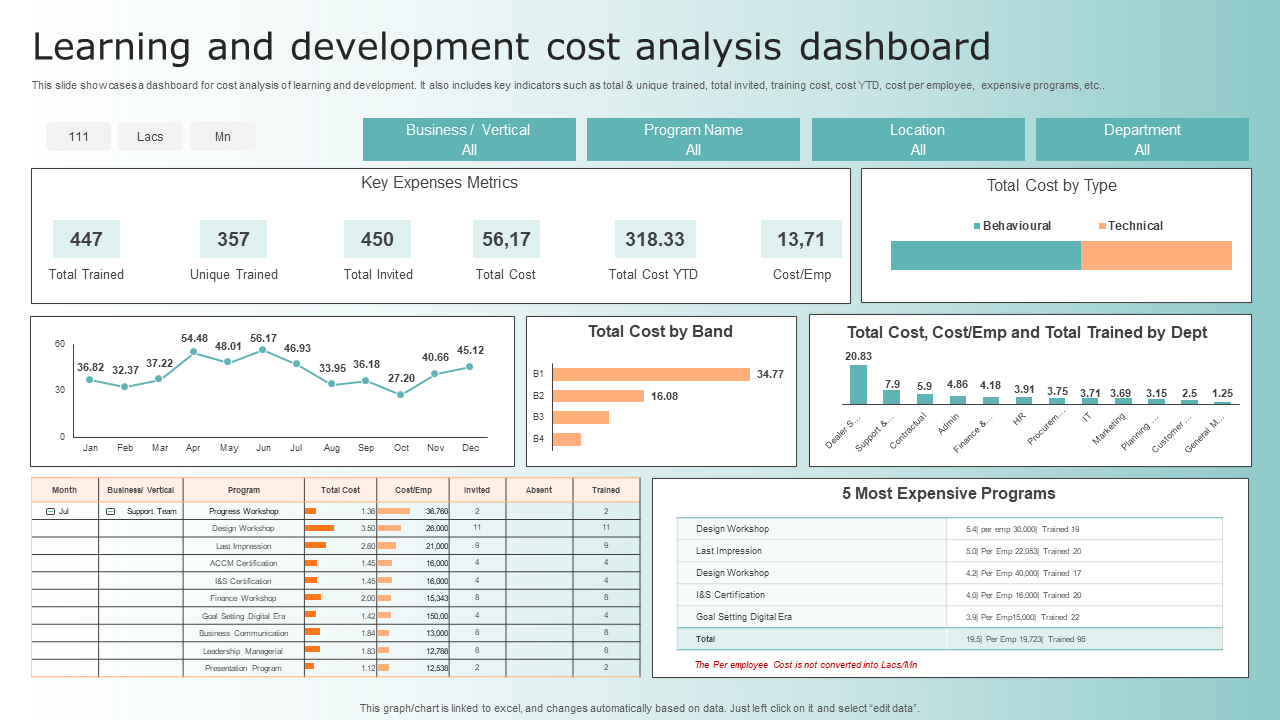Click the Month column header
Screen dimensions: 1280x720
click(x=65, y=490)
